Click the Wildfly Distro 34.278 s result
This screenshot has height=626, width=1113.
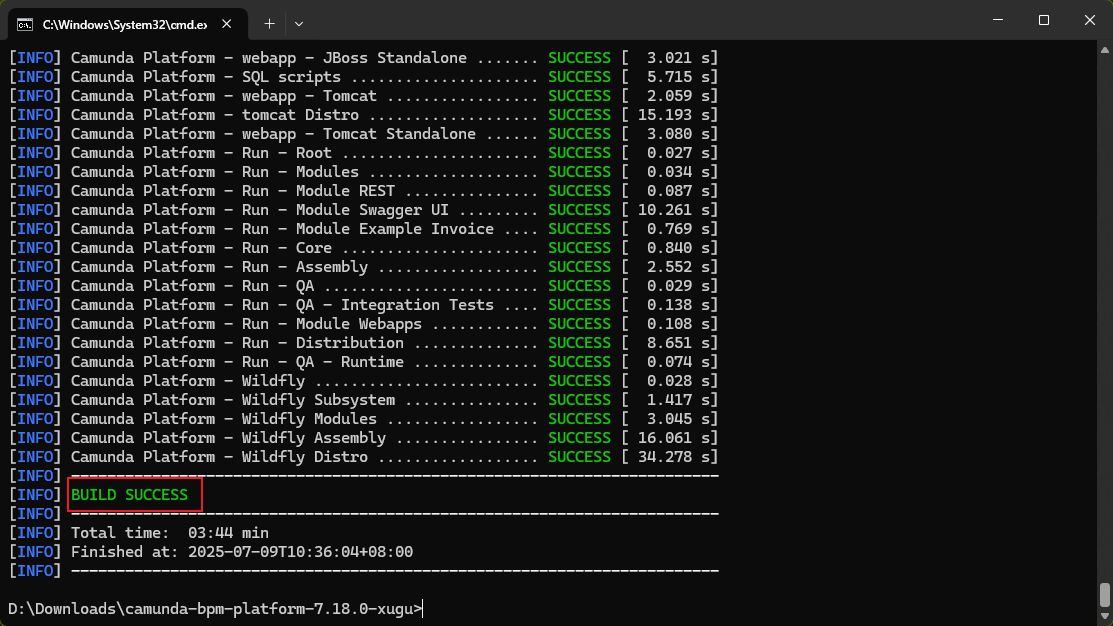[668, 457]
